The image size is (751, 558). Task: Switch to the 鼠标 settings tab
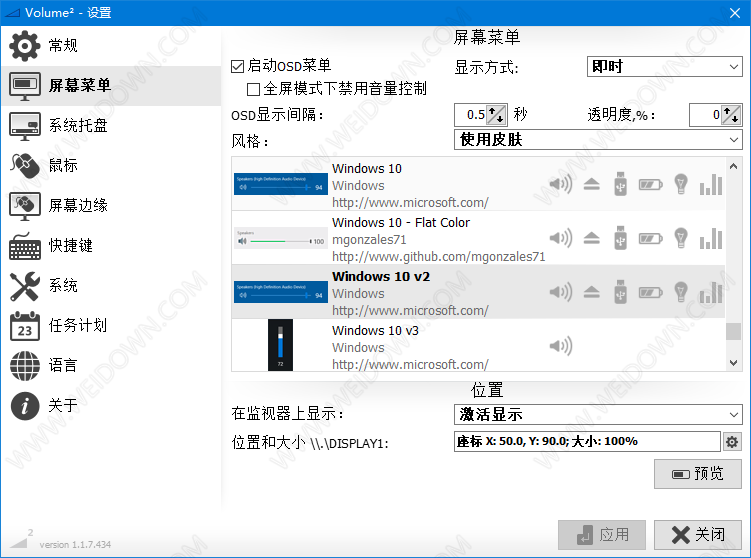[111, 165]
